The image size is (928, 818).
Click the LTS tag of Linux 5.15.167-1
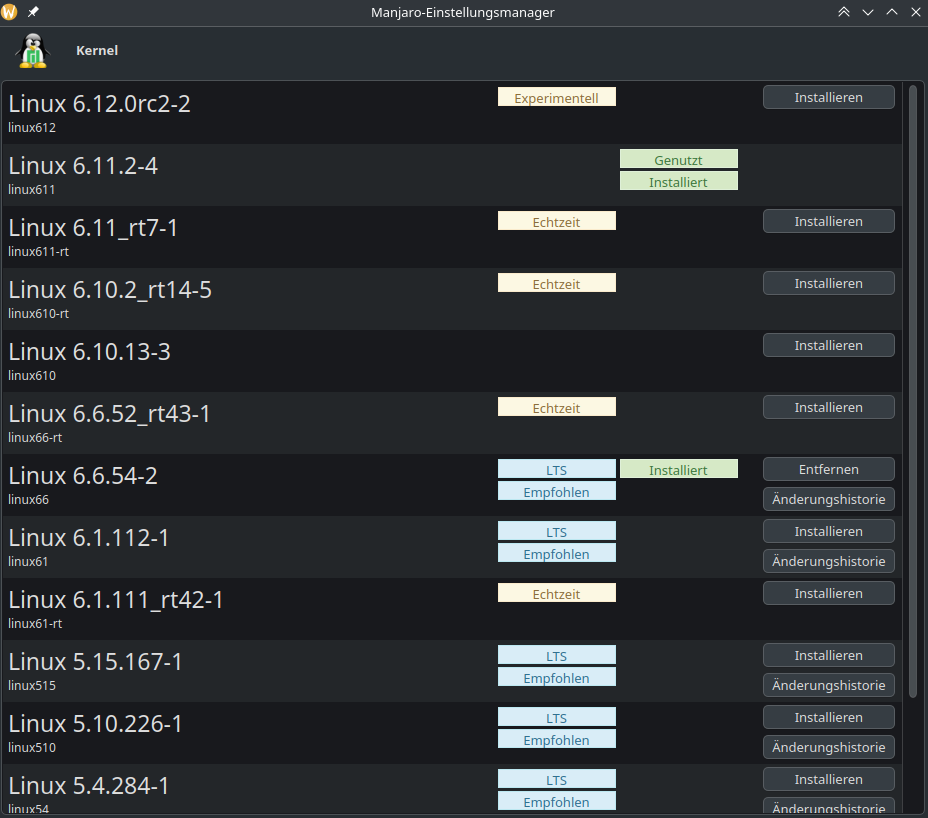(556, 655)
